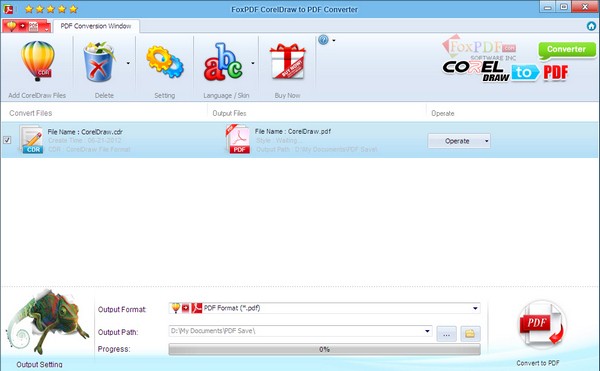Open the Output Path dropdown arrow
600x371 pixels.
tap(427, 331)
